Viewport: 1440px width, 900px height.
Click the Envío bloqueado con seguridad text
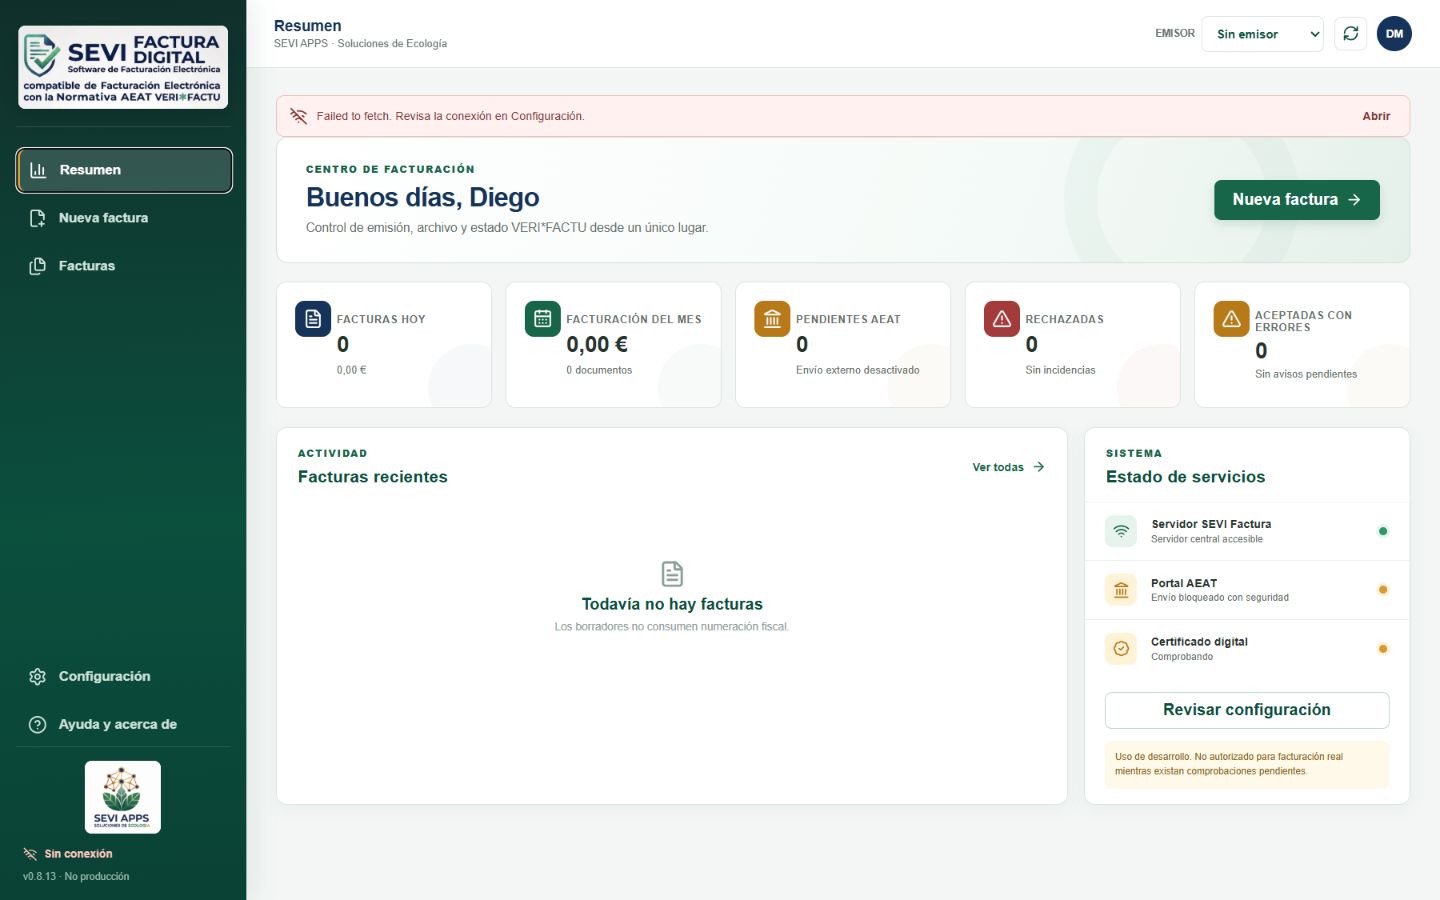point(1219,598)
